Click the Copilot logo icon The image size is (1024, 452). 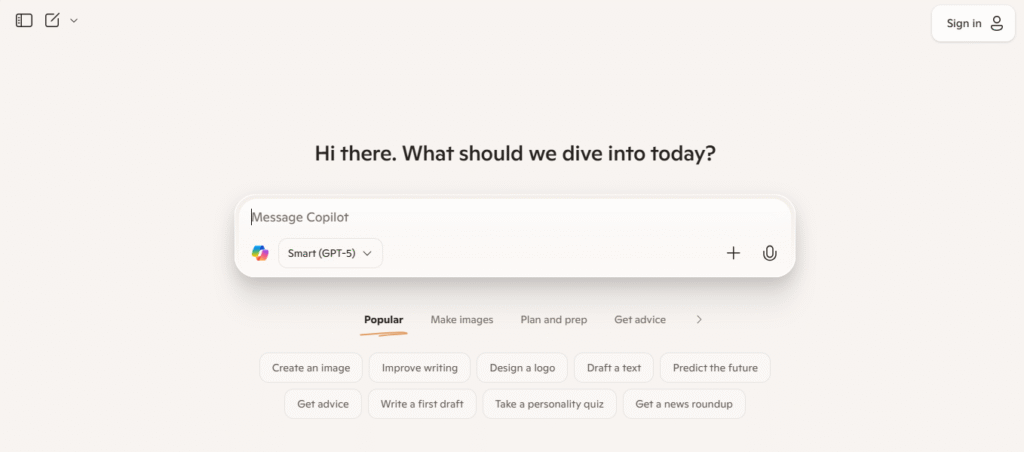point(261,253)
